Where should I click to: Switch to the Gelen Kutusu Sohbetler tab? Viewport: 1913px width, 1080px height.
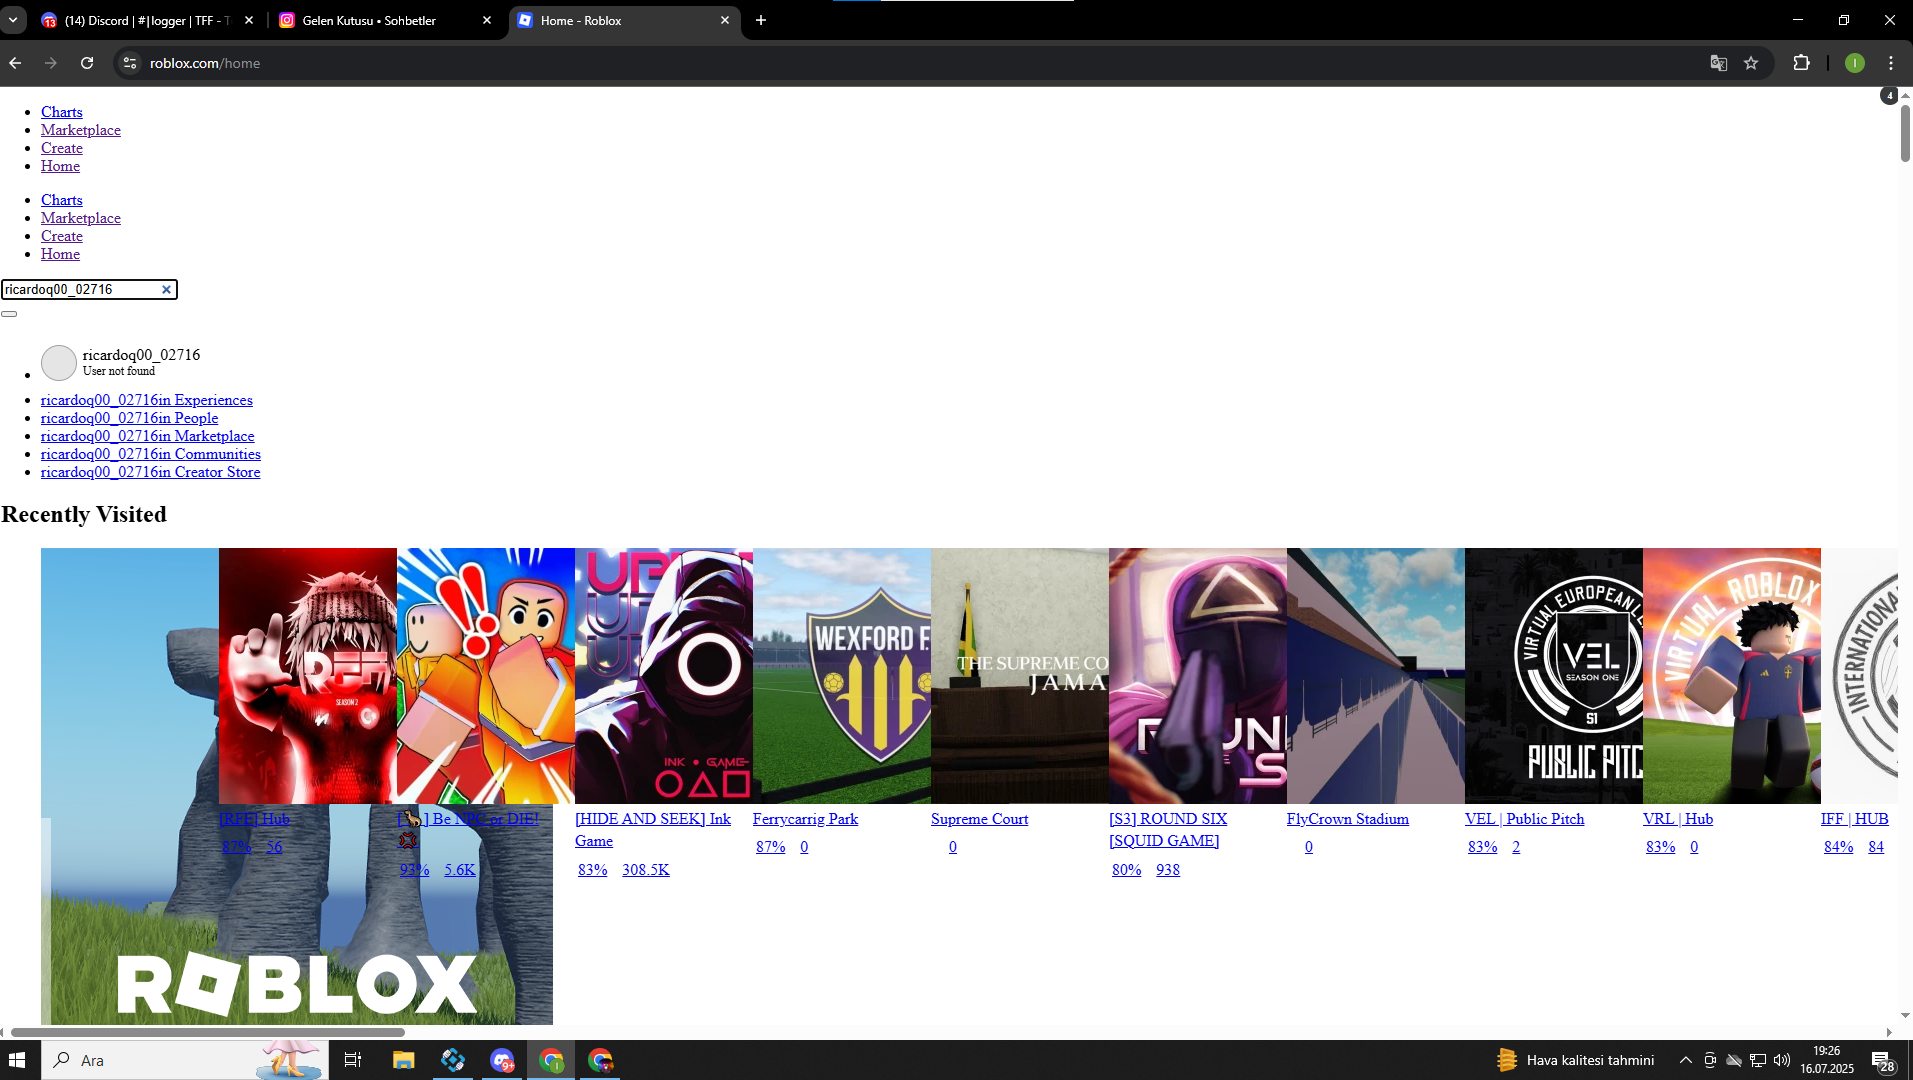pyautogui.click(x=370, y=20)
